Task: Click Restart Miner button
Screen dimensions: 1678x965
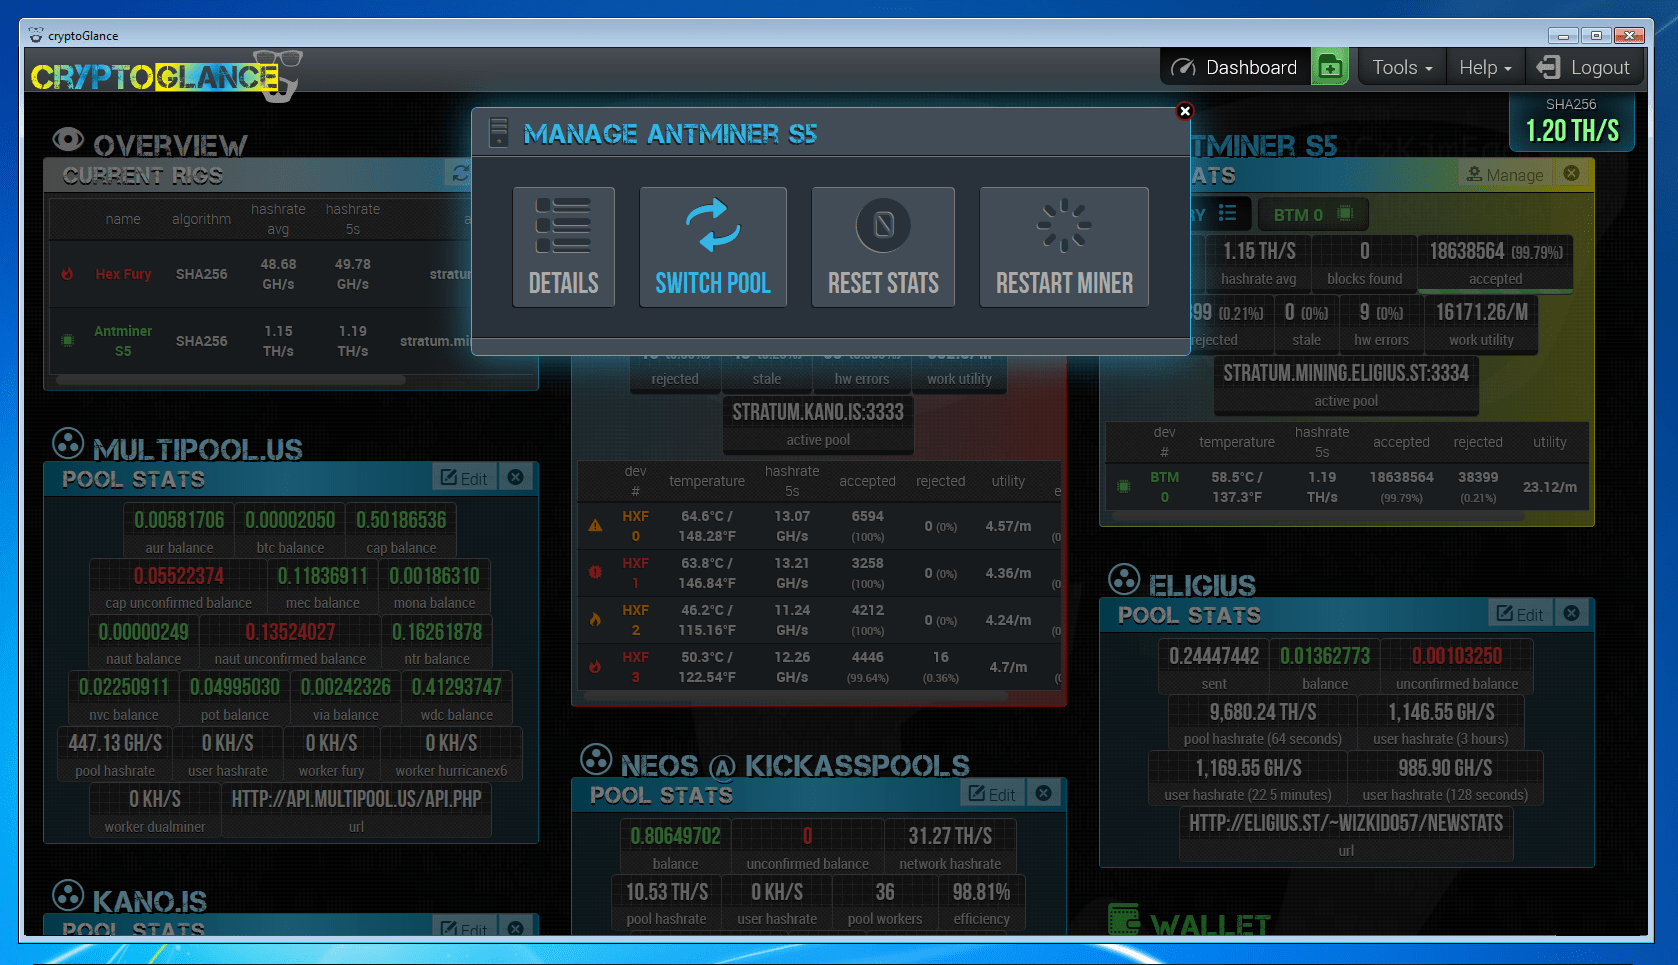Action: point(1064,247)
